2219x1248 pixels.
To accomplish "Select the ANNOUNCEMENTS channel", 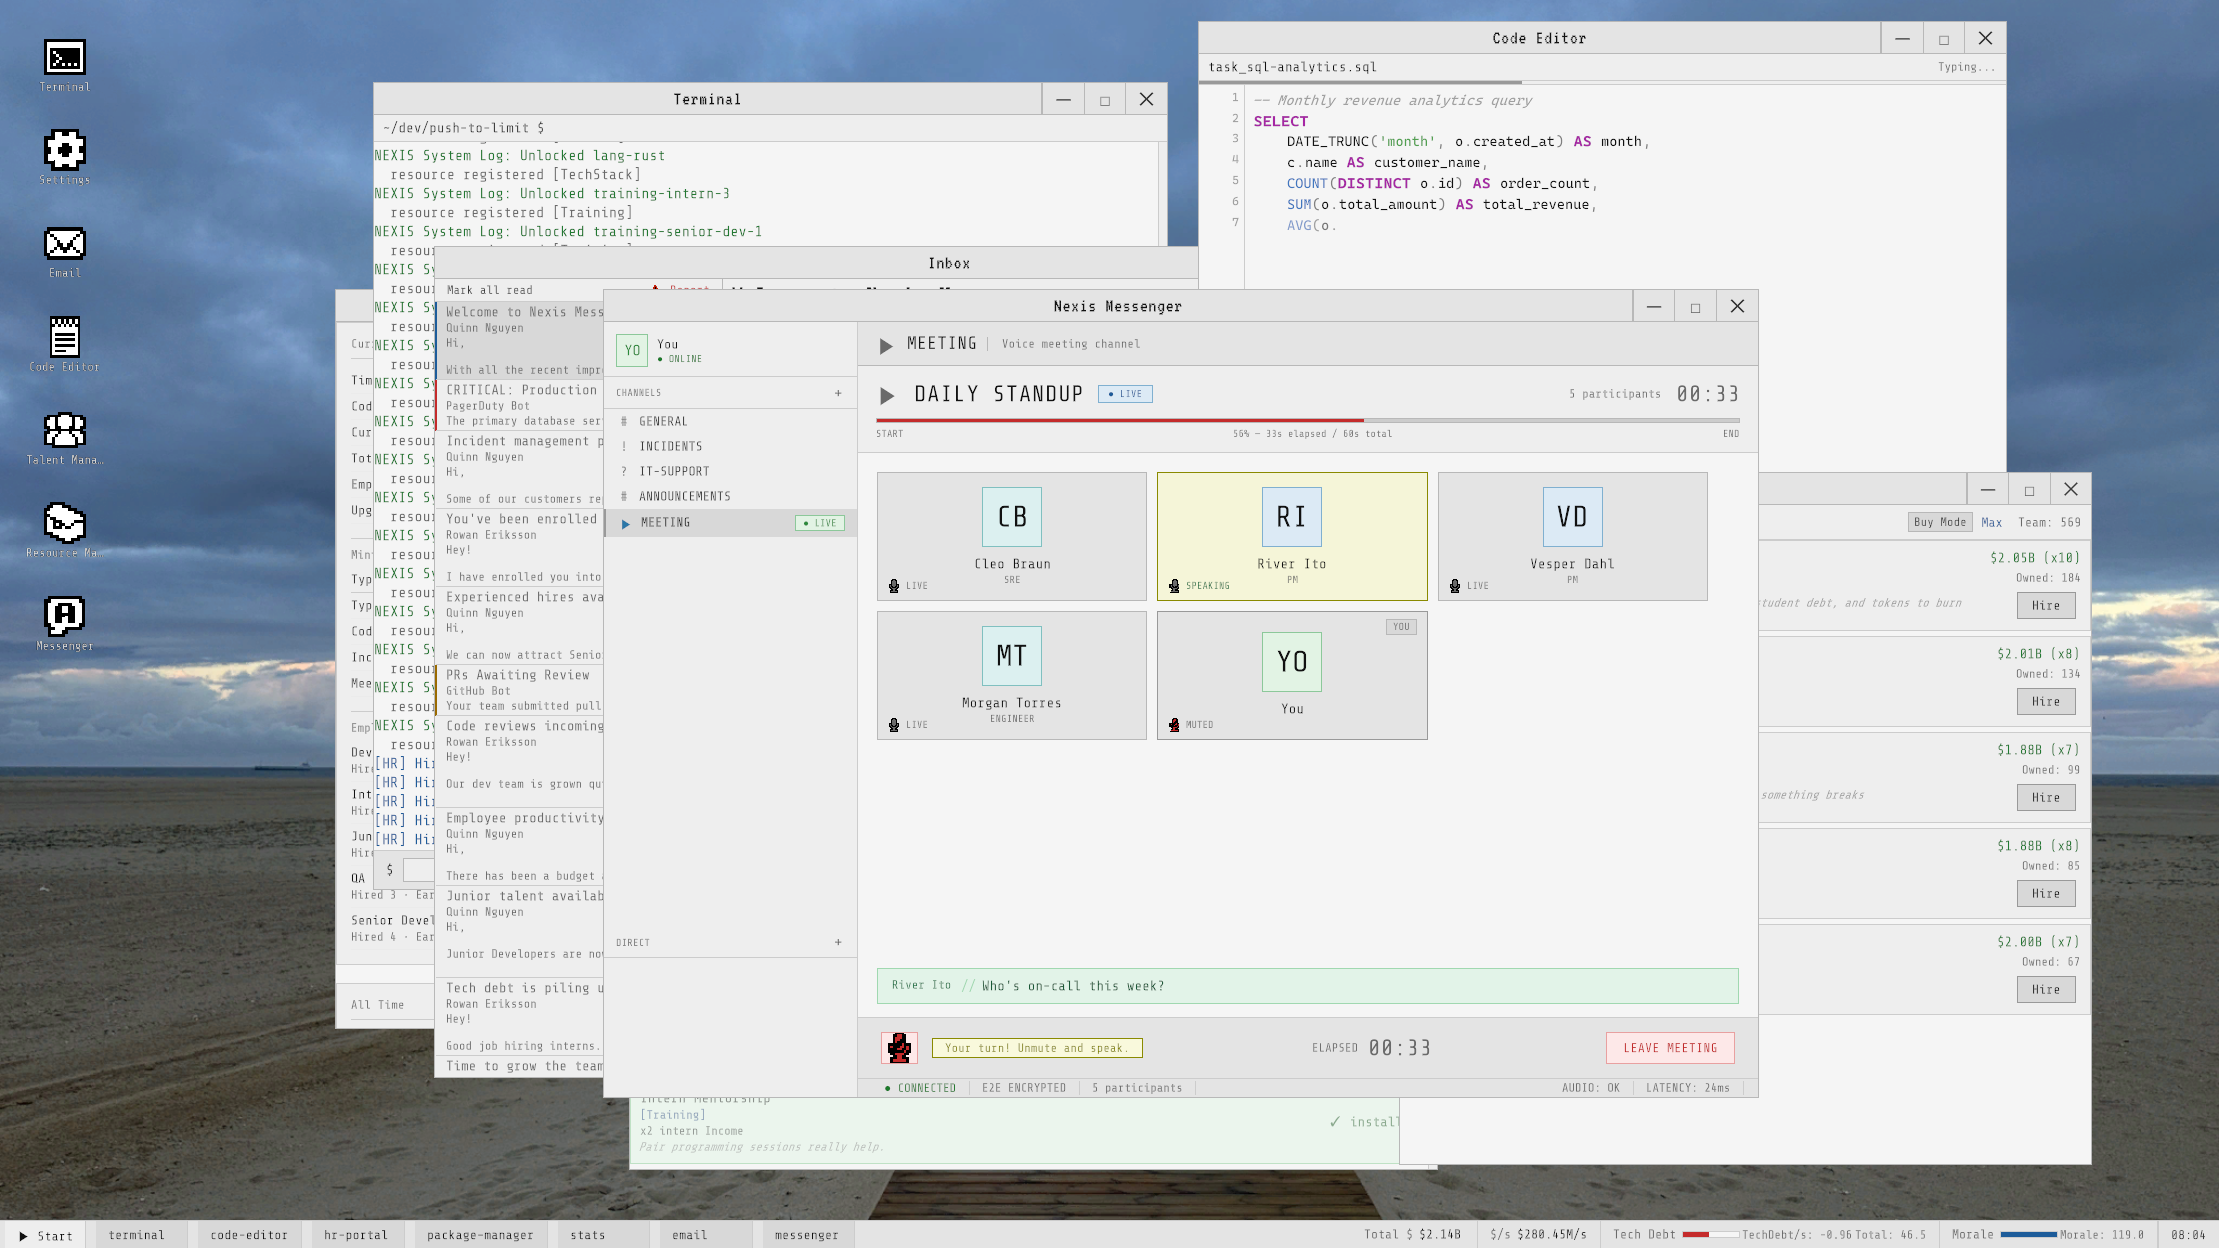I will tap(684, 496).
